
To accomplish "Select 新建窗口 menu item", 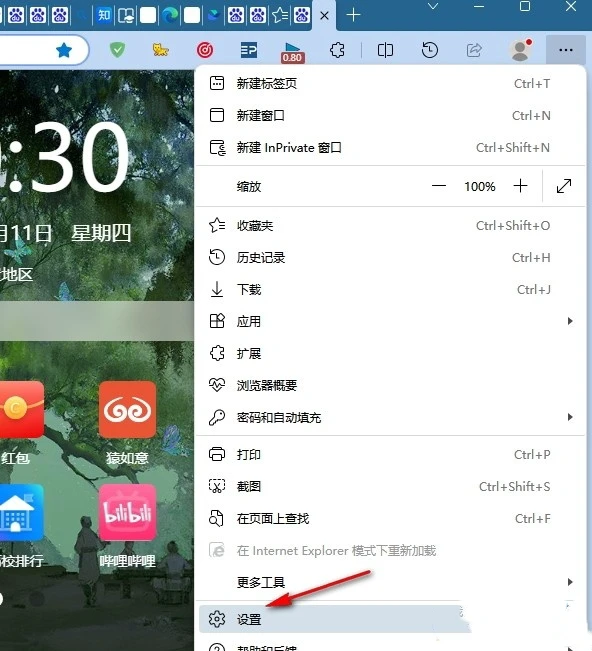I will [x=389, y=115].
